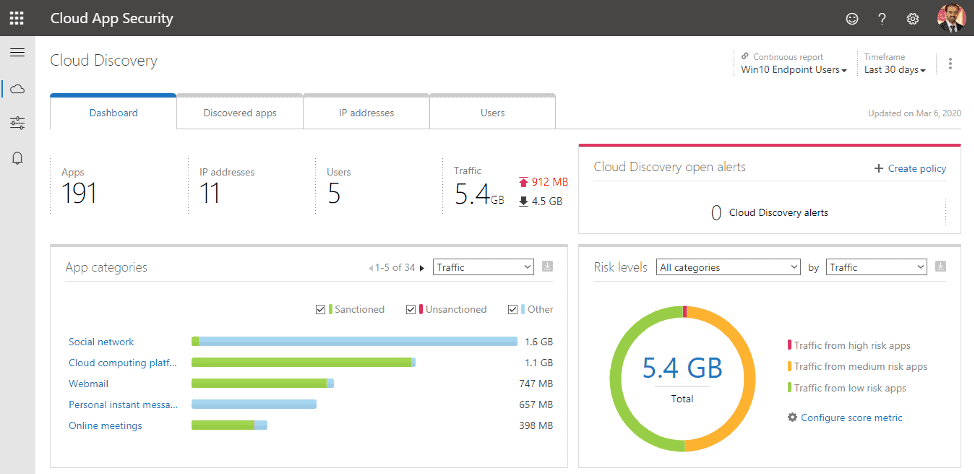Screen dimensions: 974x474
Task: Click the blue Other legend swatch
Action: (x=524, y=309)
